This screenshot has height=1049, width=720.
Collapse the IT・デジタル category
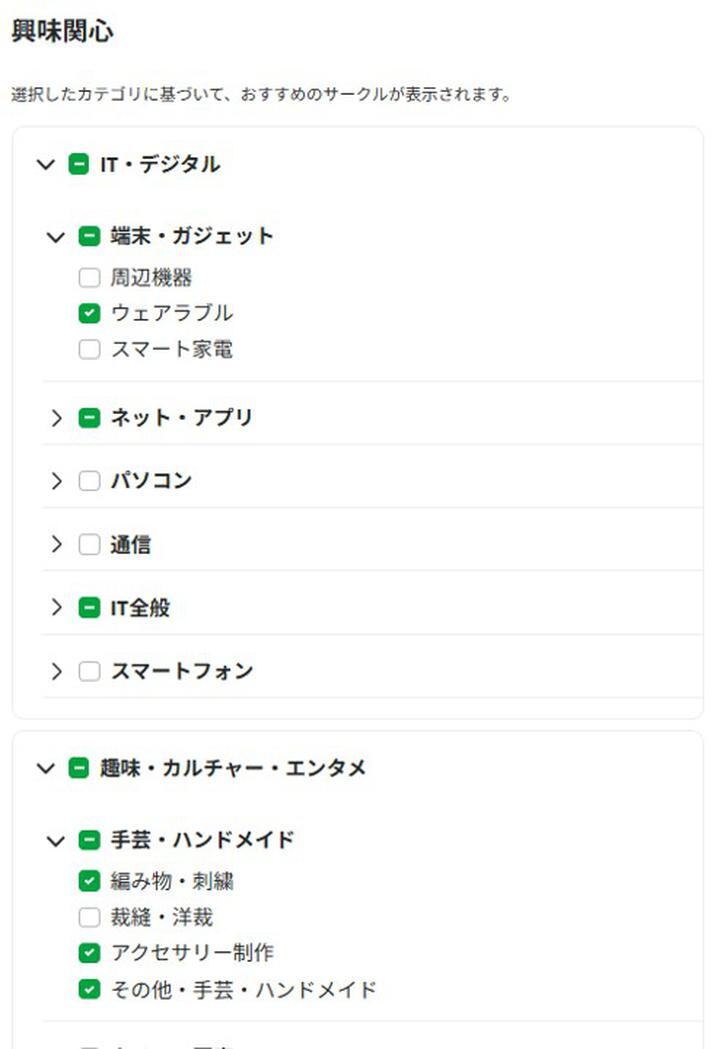pos(45,165)
